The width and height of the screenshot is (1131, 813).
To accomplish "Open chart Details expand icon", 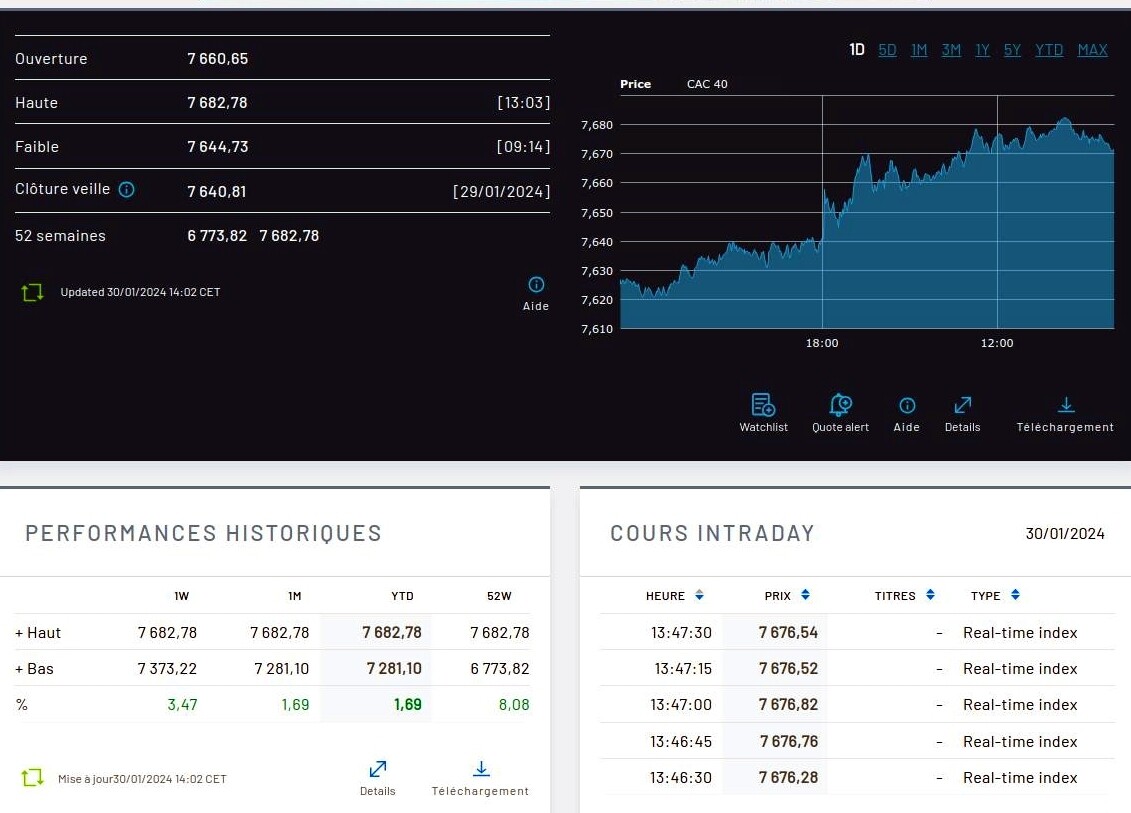I will tap(962, 405).
